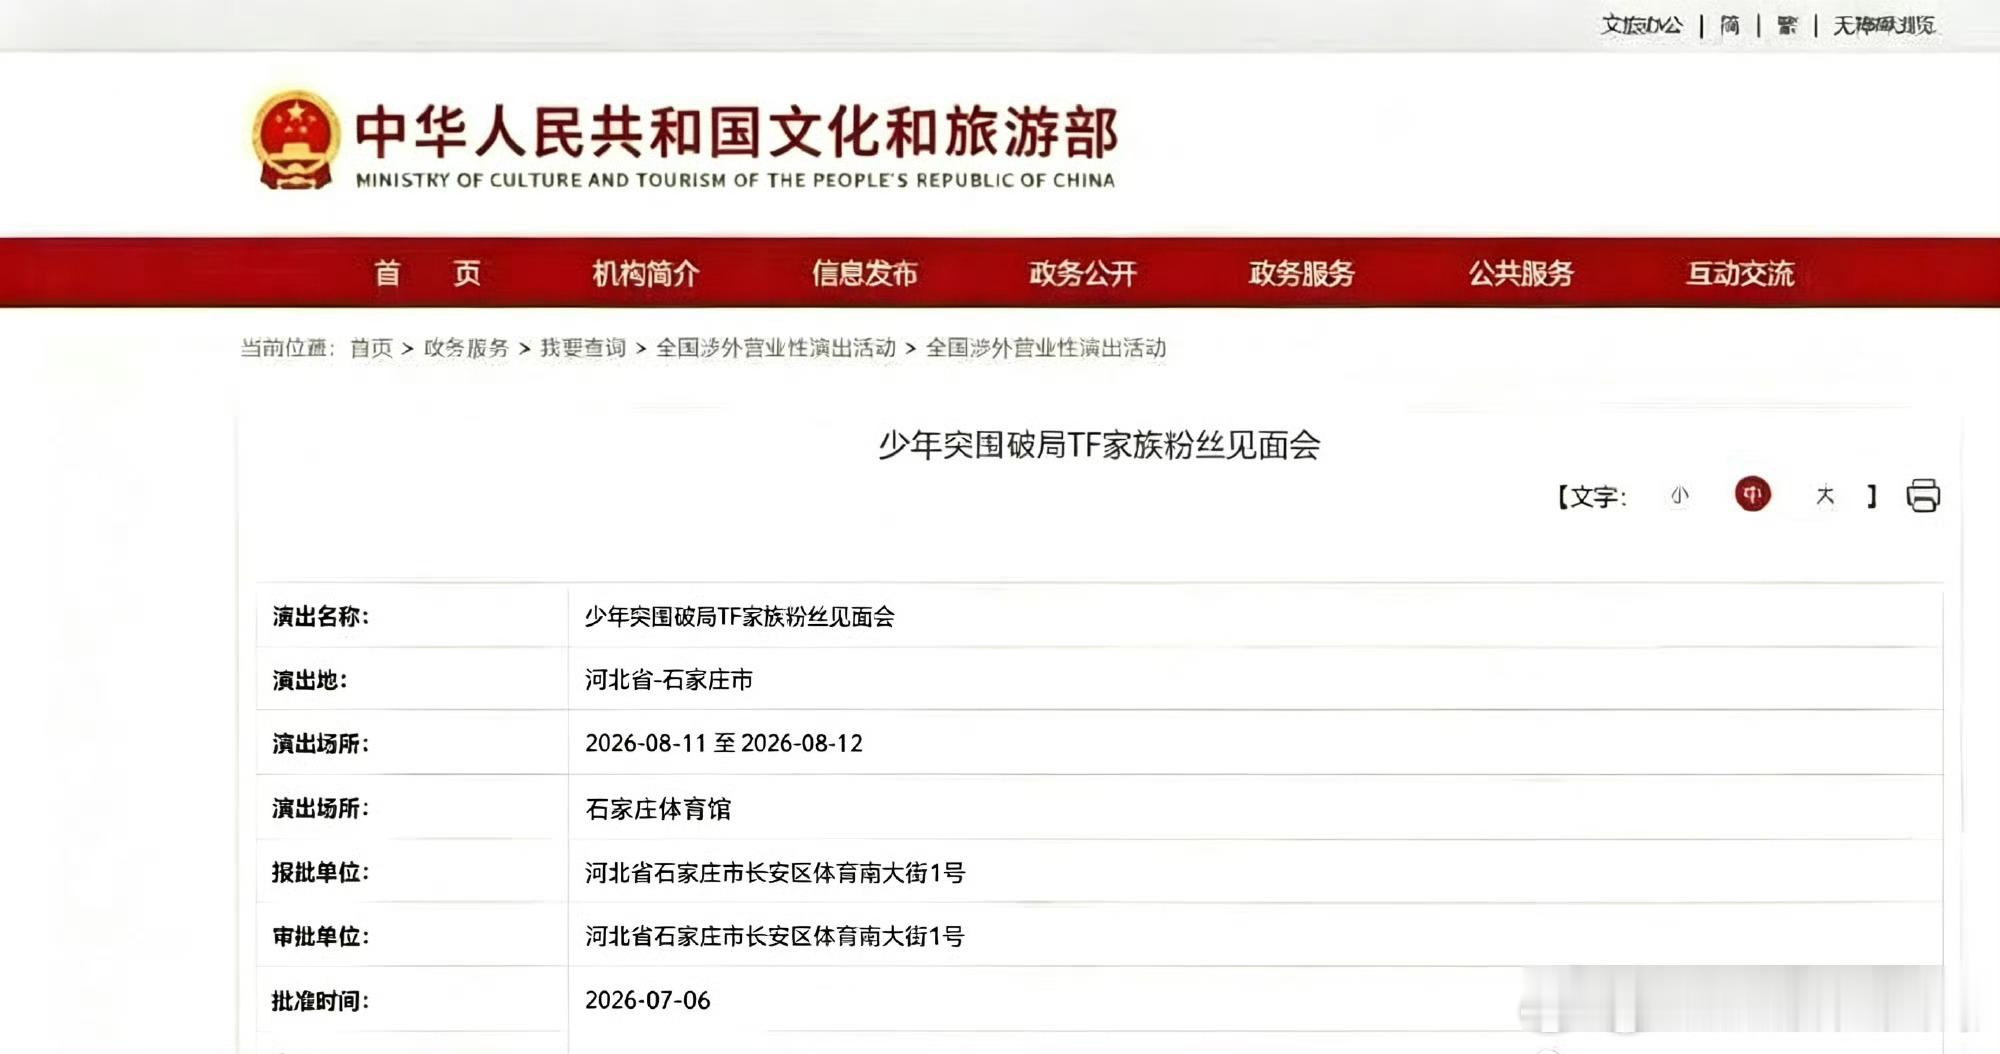Open the 公共服务 menu
The image size is (2000, 1054).
point(1521,273)
